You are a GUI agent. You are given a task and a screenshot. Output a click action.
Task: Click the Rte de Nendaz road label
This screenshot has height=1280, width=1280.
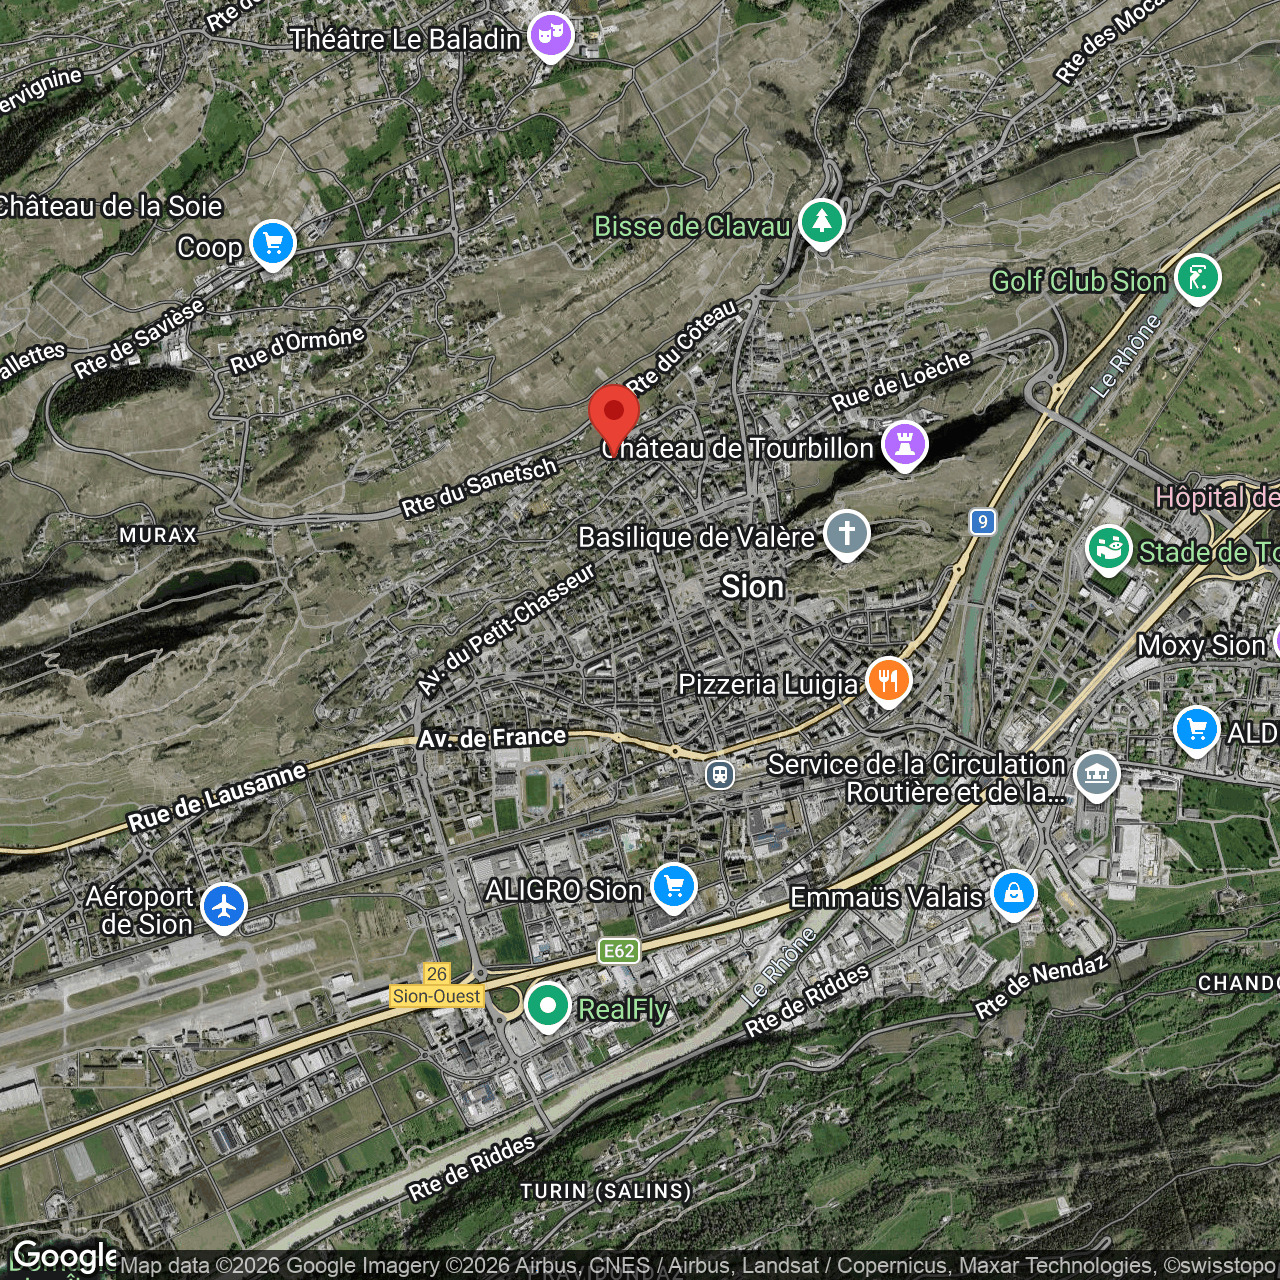1043,985
